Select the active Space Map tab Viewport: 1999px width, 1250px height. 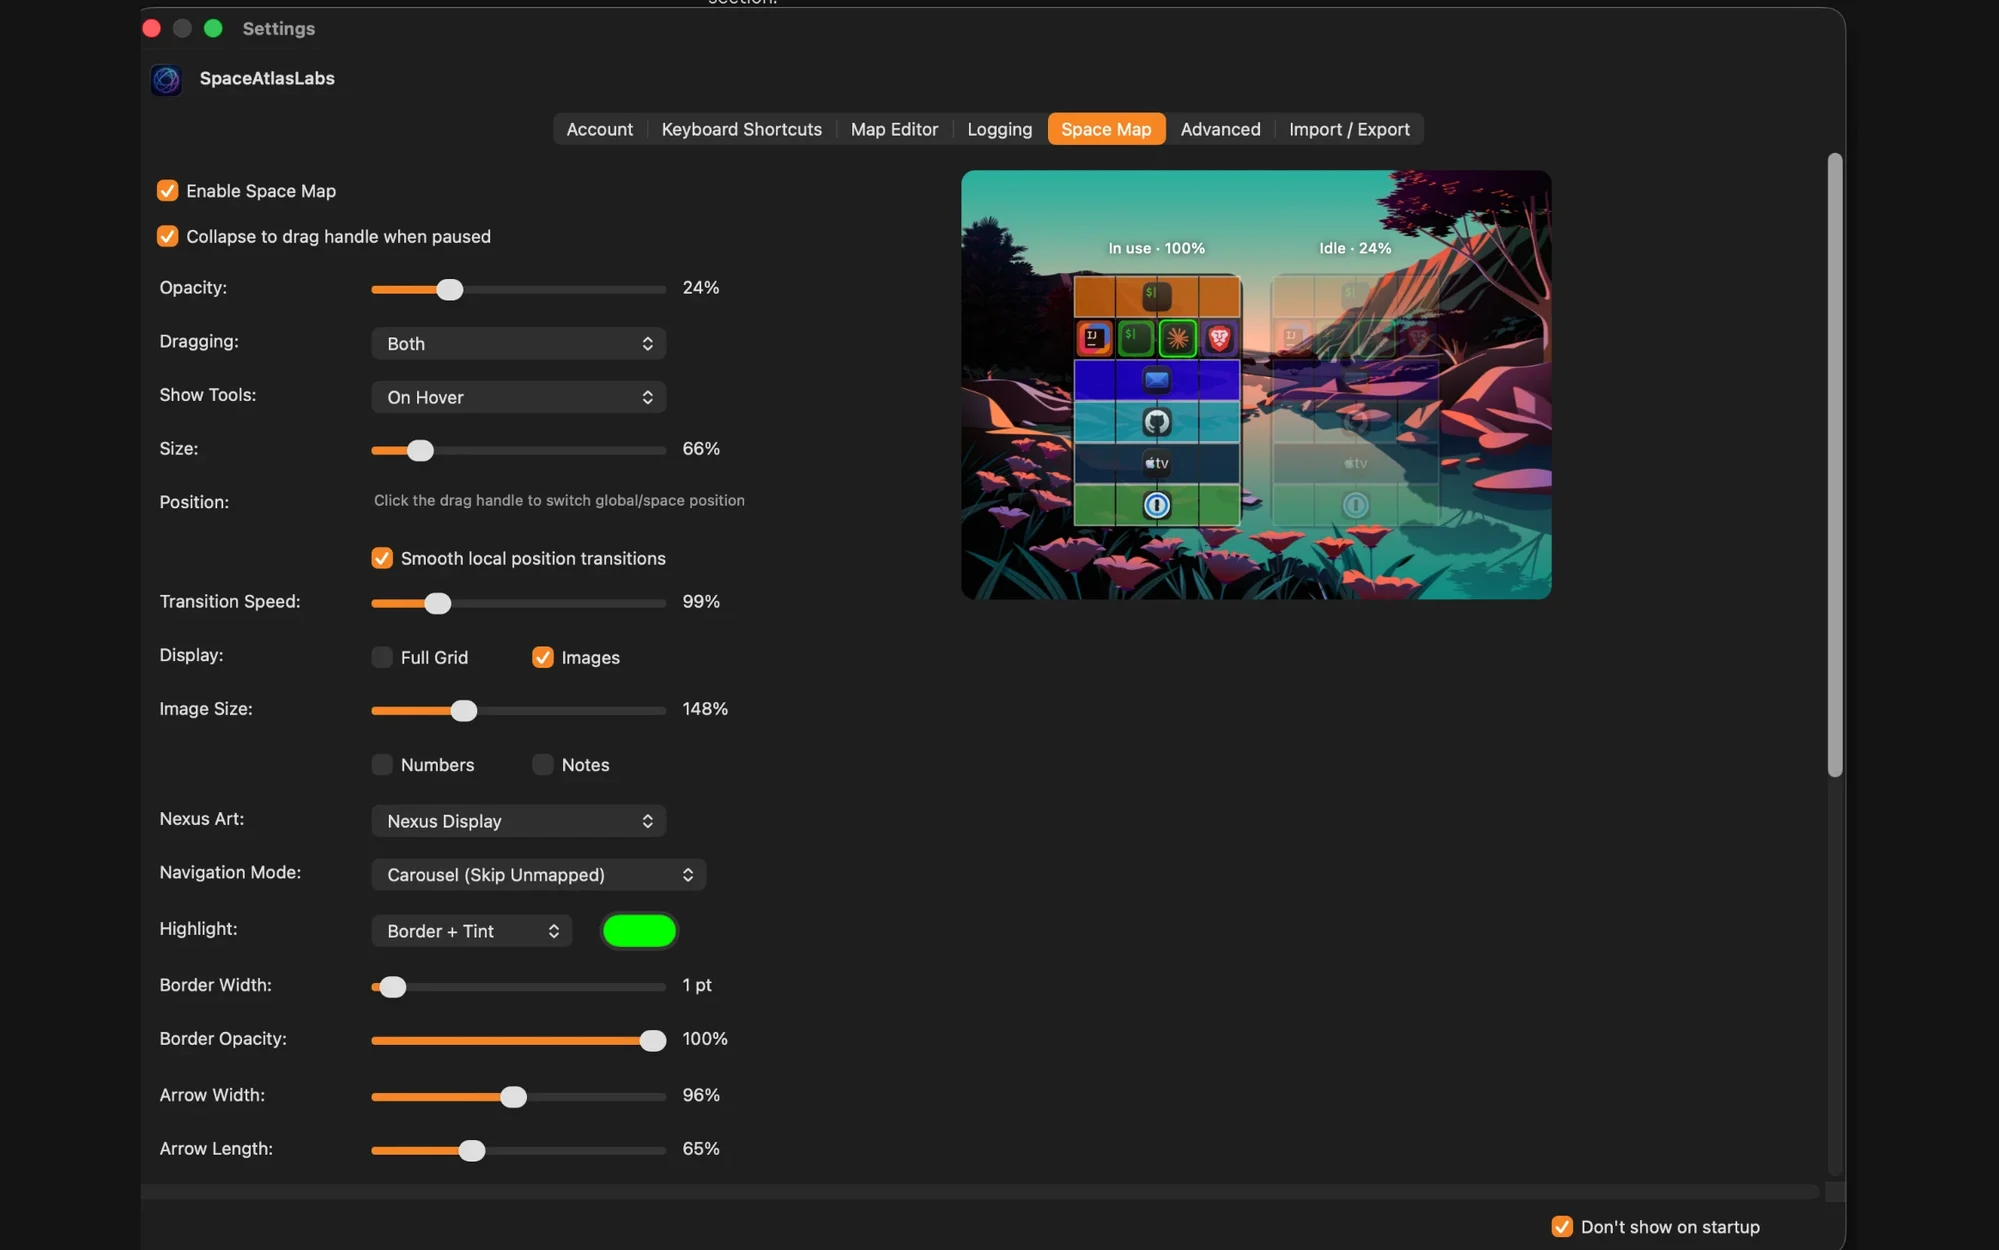click(1106, 129)
